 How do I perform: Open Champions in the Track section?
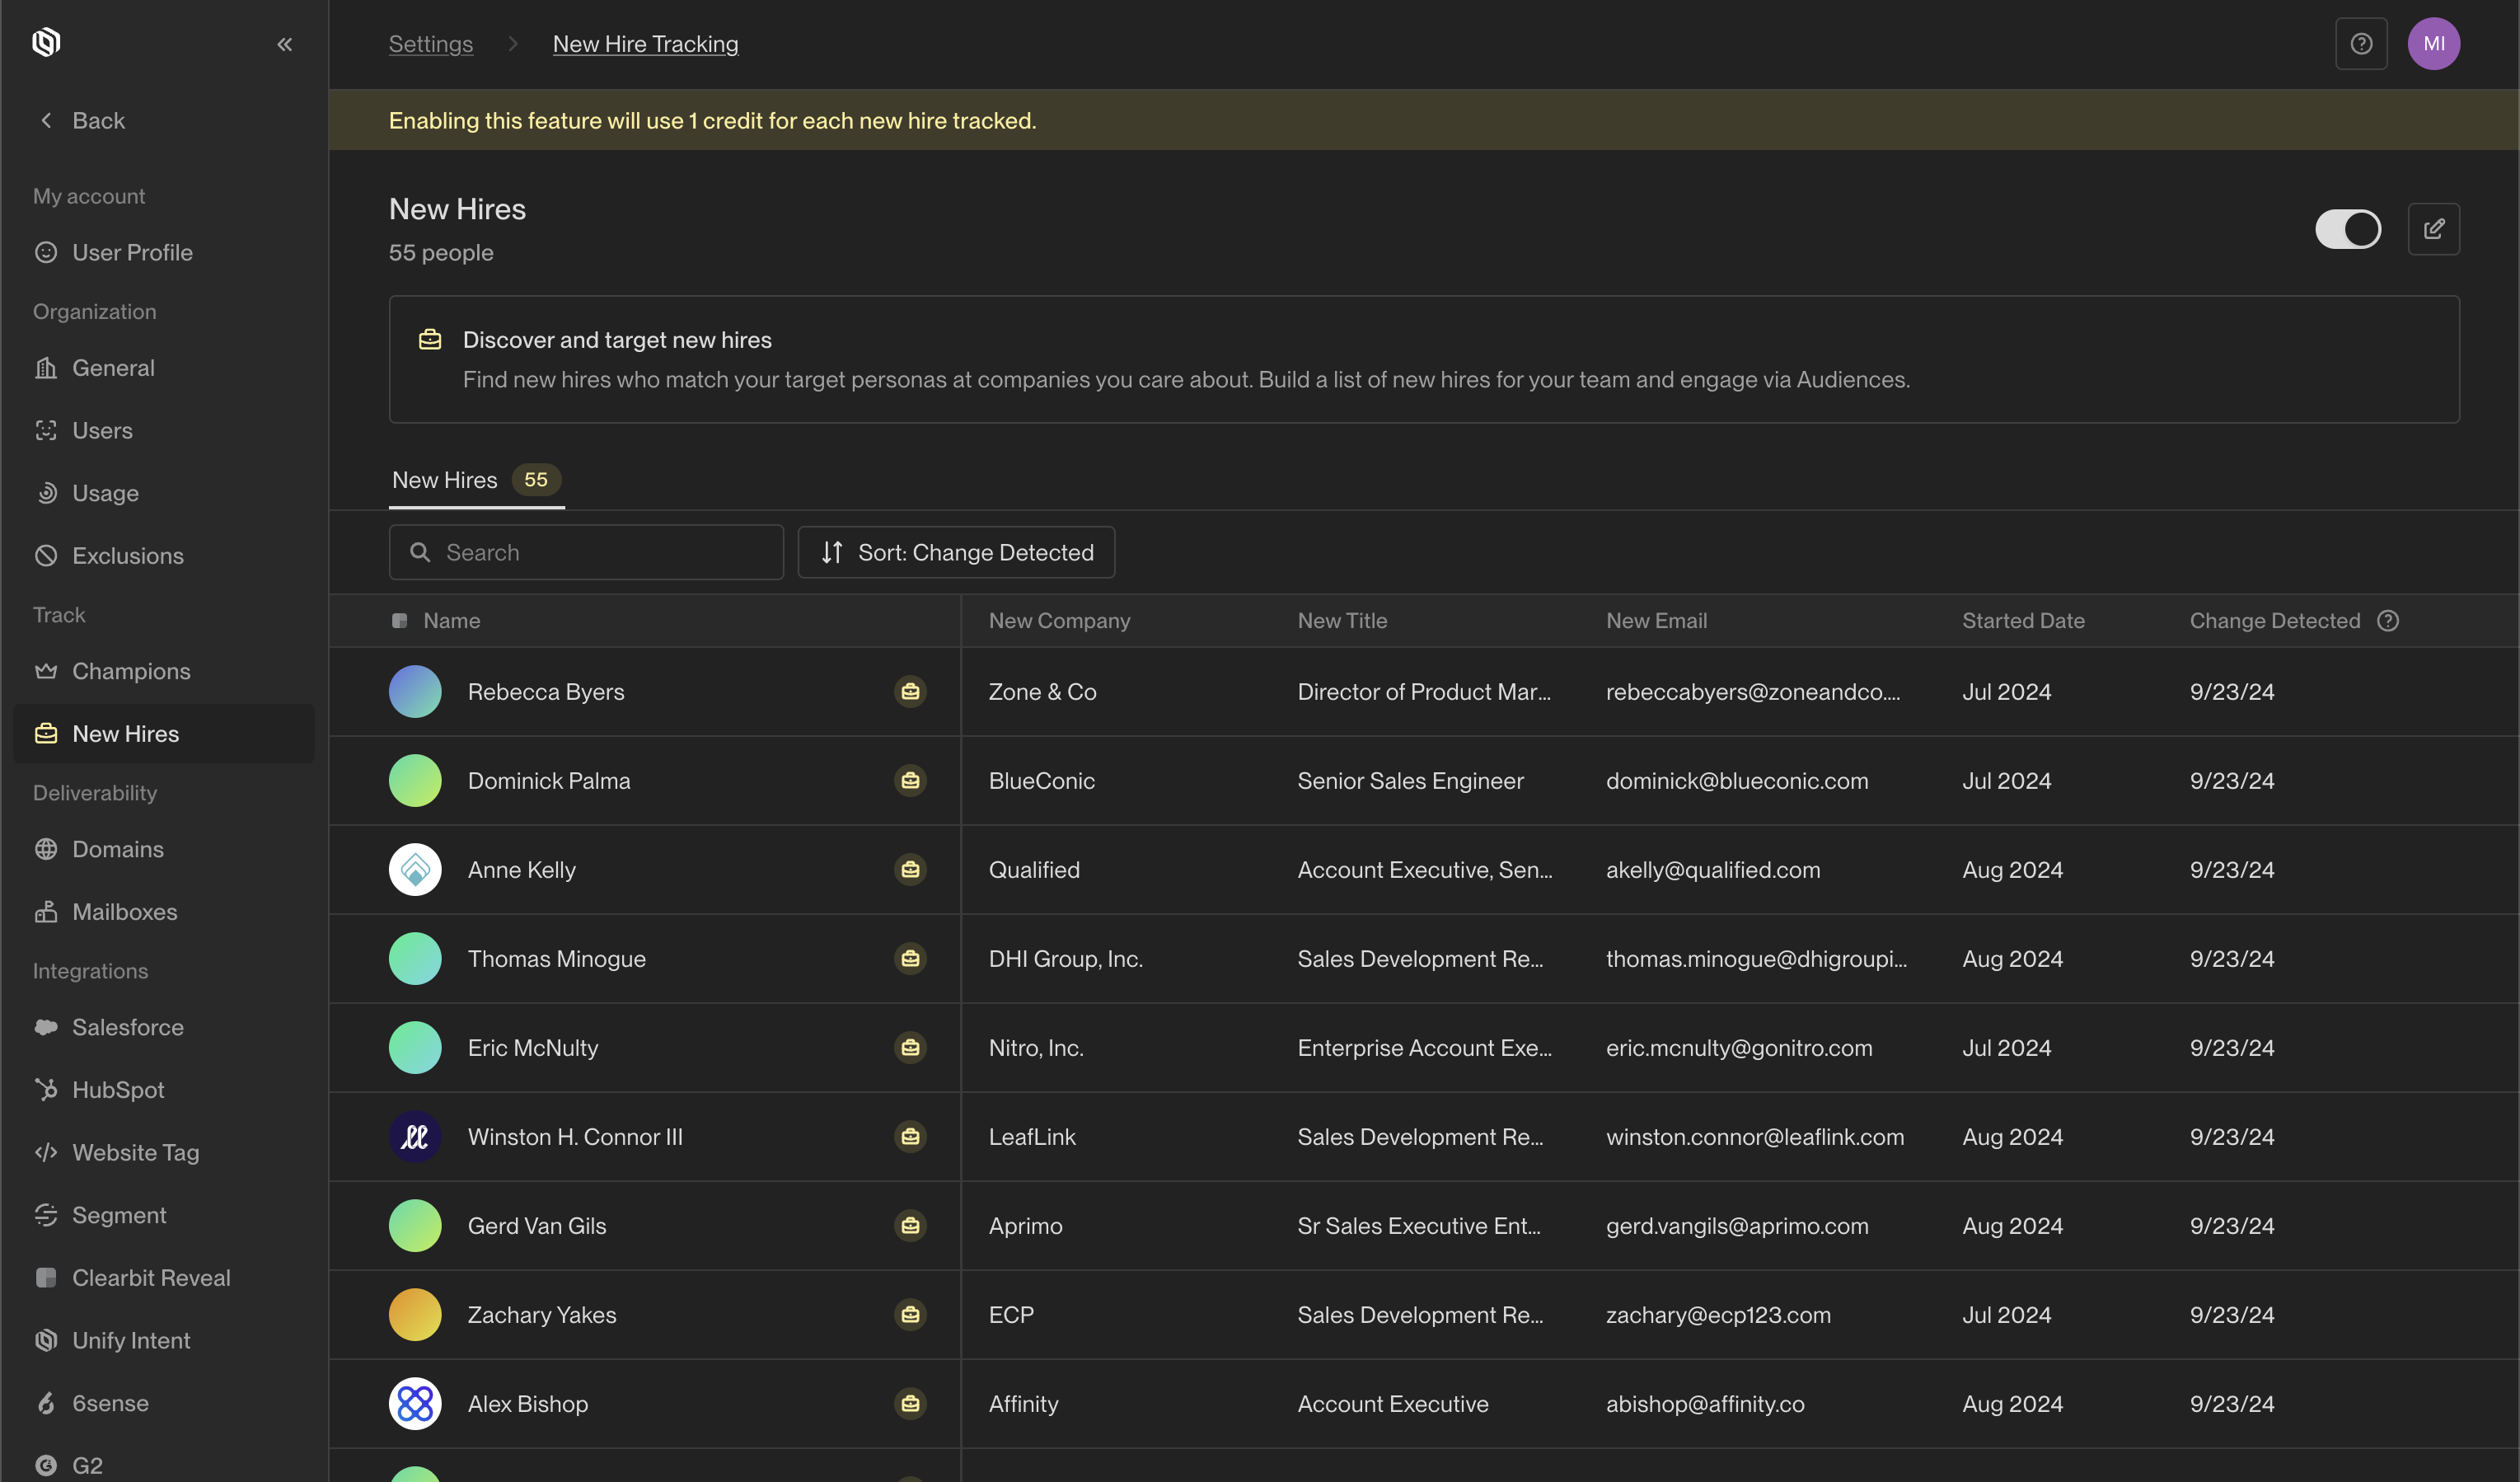[131, 671]
